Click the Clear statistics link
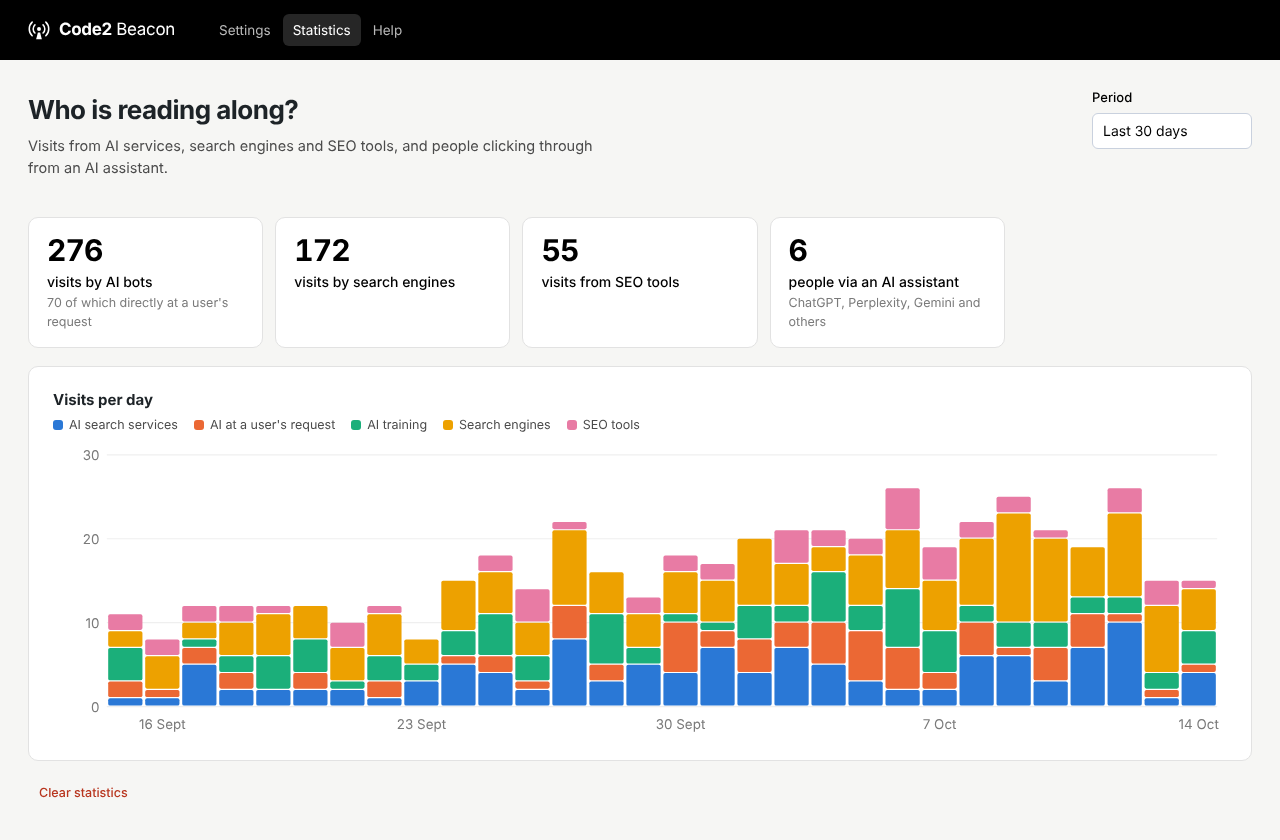 click(83, 793)
